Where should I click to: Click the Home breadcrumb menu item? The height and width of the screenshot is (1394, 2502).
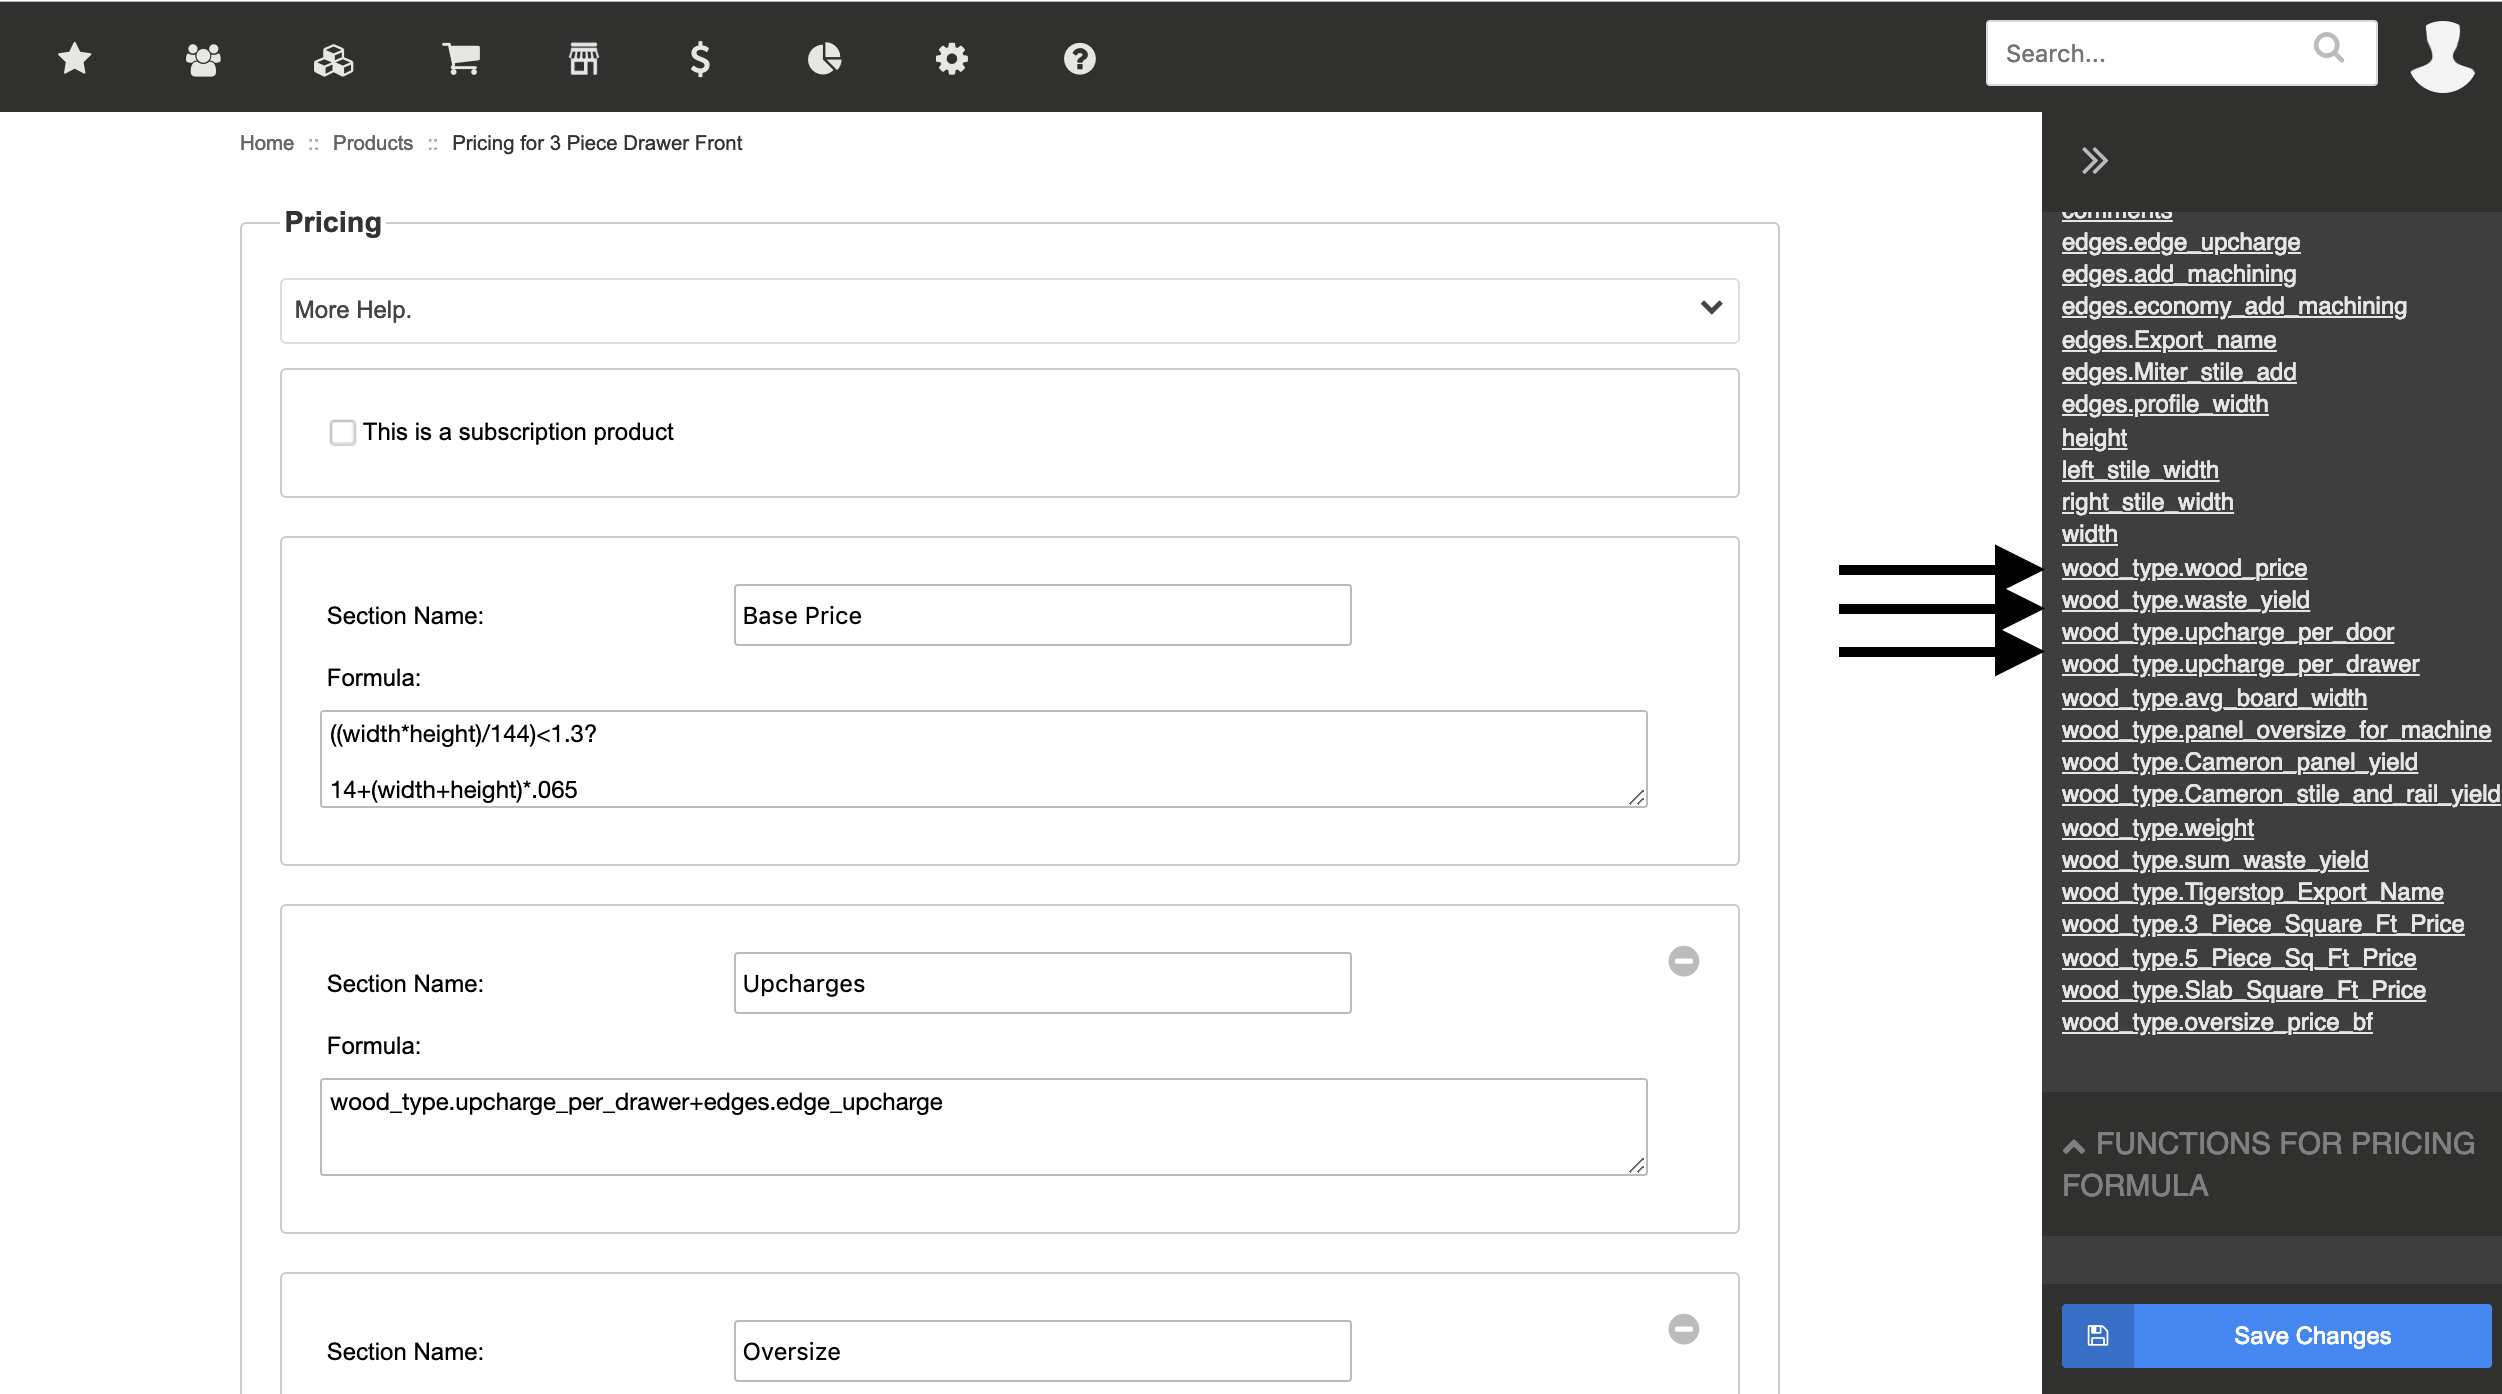266,142
